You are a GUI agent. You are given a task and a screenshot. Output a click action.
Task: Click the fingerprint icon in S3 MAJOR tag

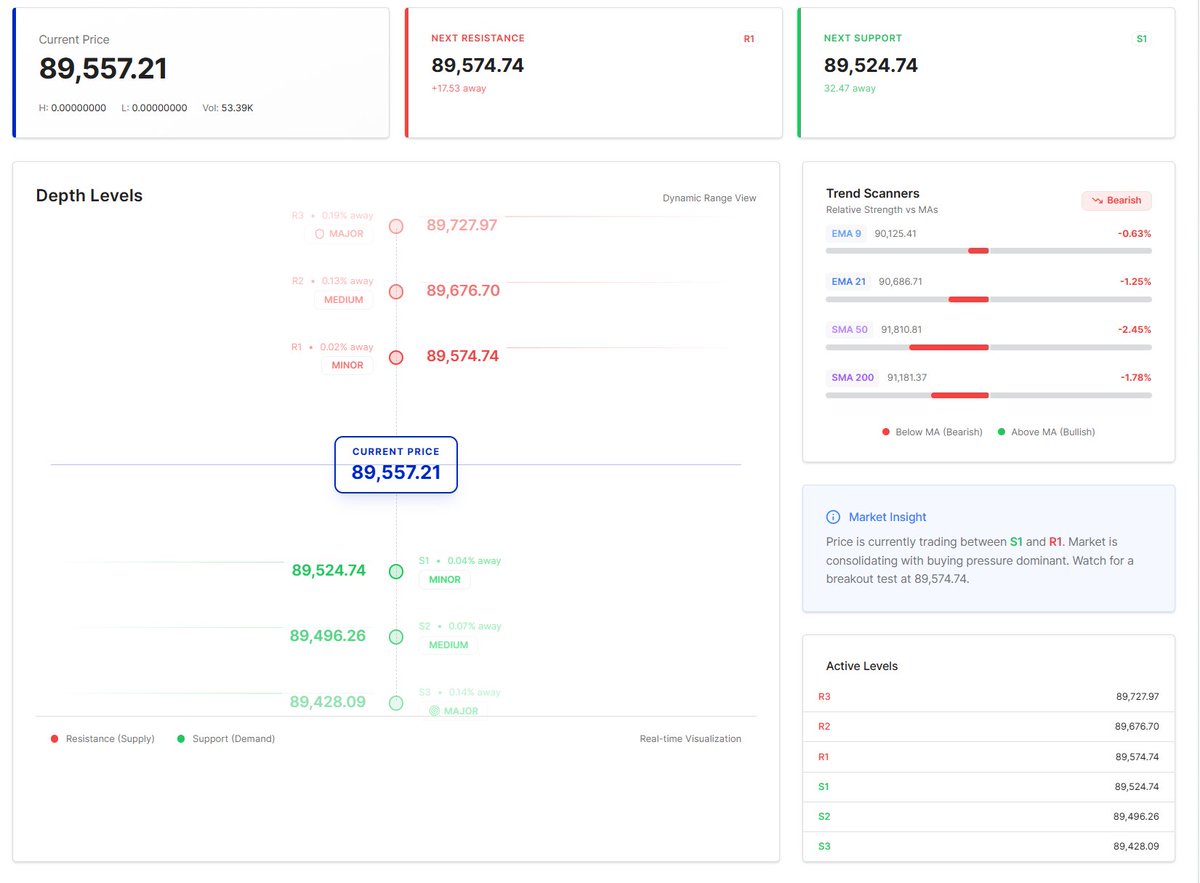[x=434, y=711]
